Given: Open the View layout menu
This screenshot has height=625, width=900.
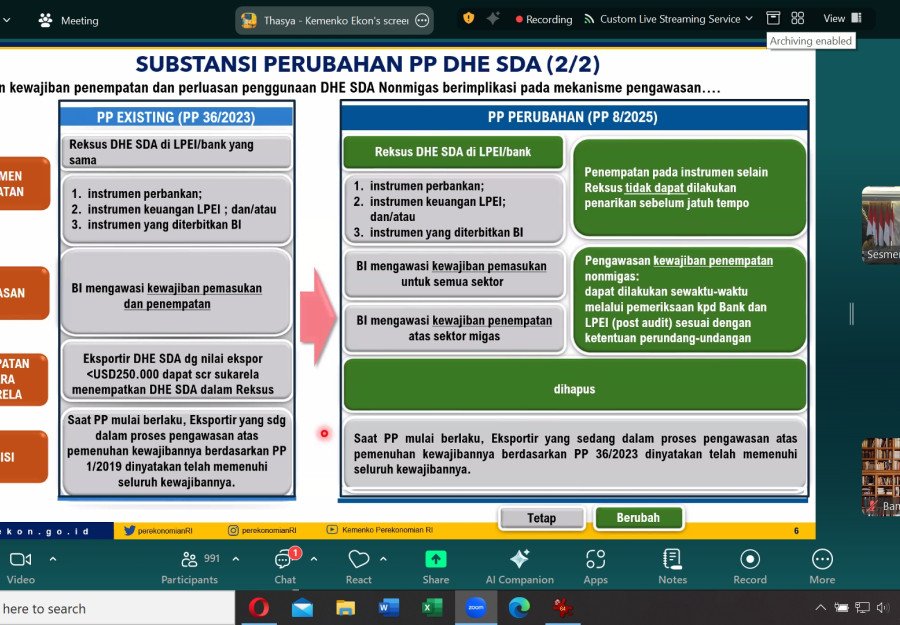Looking at the screenshot, I should tap(843, 18).
